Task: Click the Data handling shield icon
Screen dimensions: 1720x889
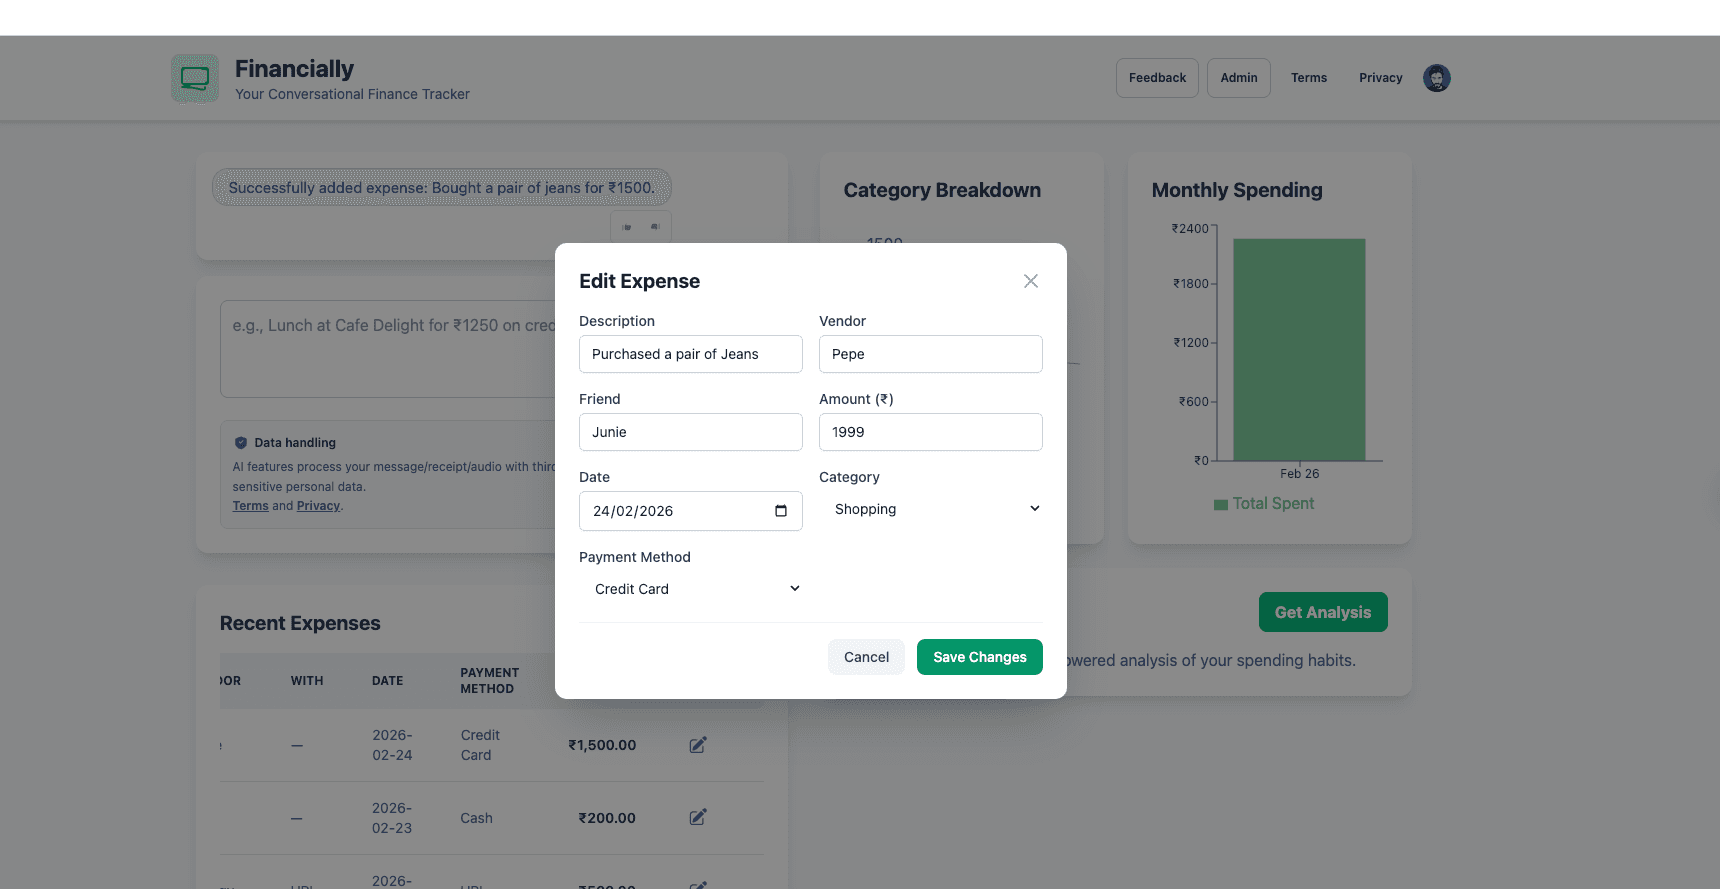Action: [241, 443]
